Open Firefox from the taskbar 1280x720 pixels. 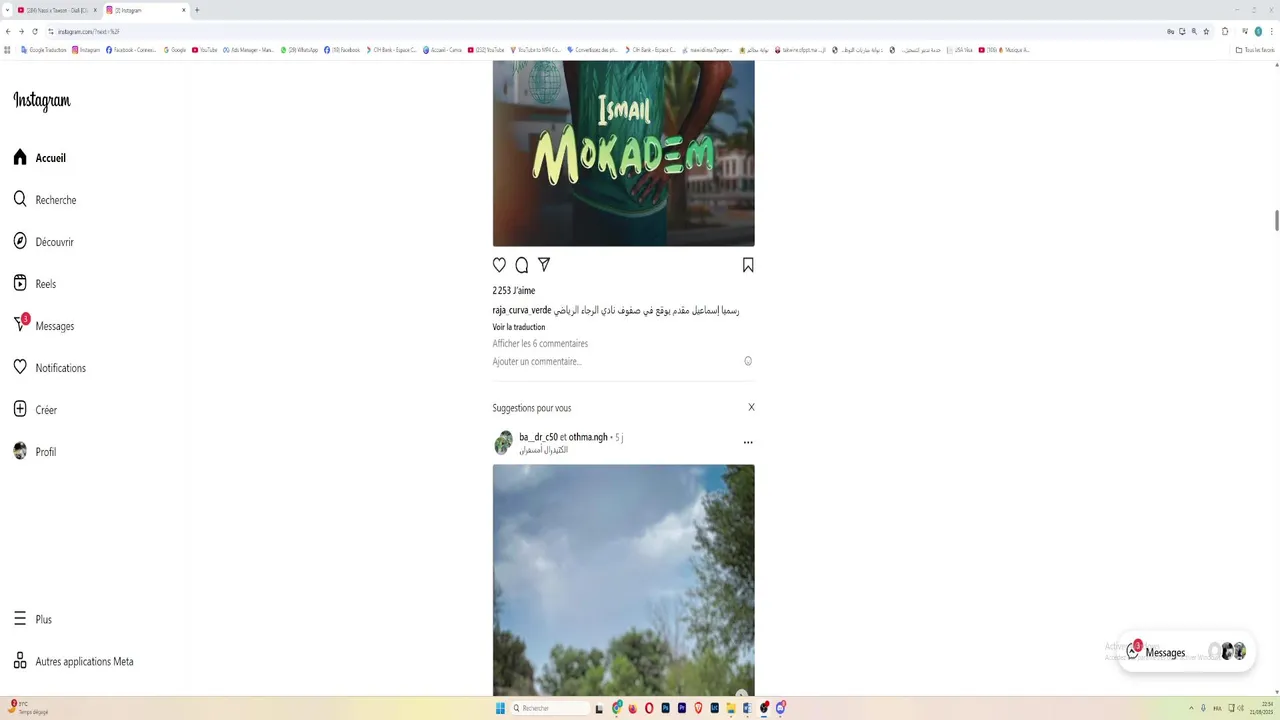point(633,708)
